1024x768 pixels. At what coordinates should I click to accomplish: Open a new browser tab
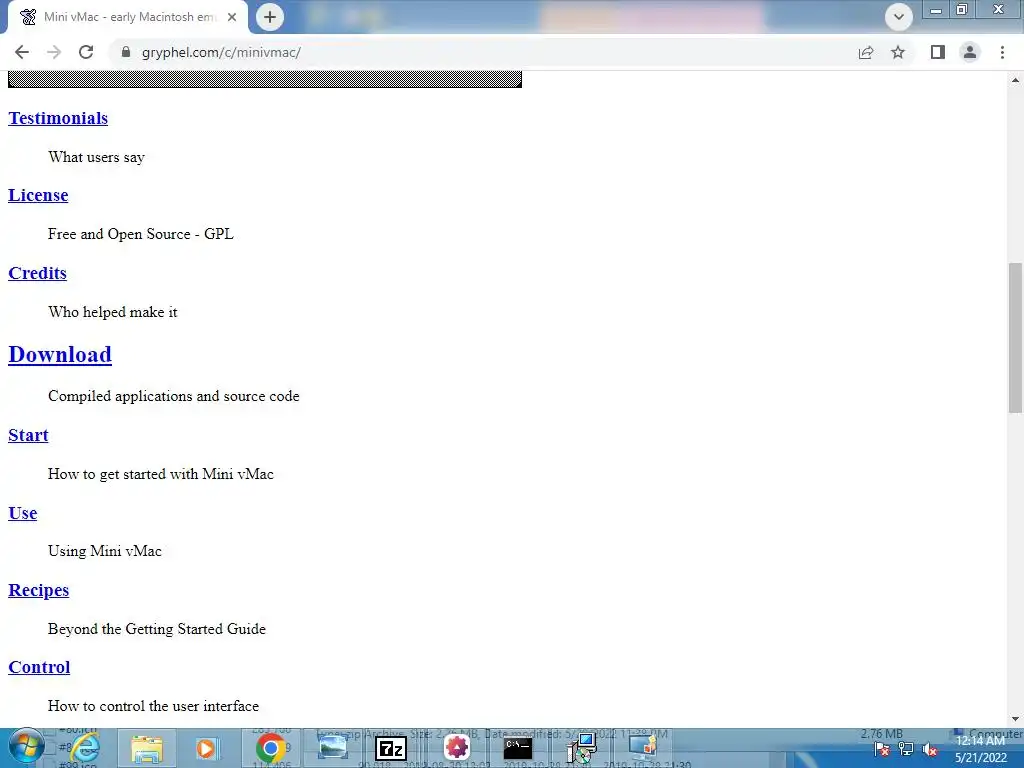coord(270,17)
